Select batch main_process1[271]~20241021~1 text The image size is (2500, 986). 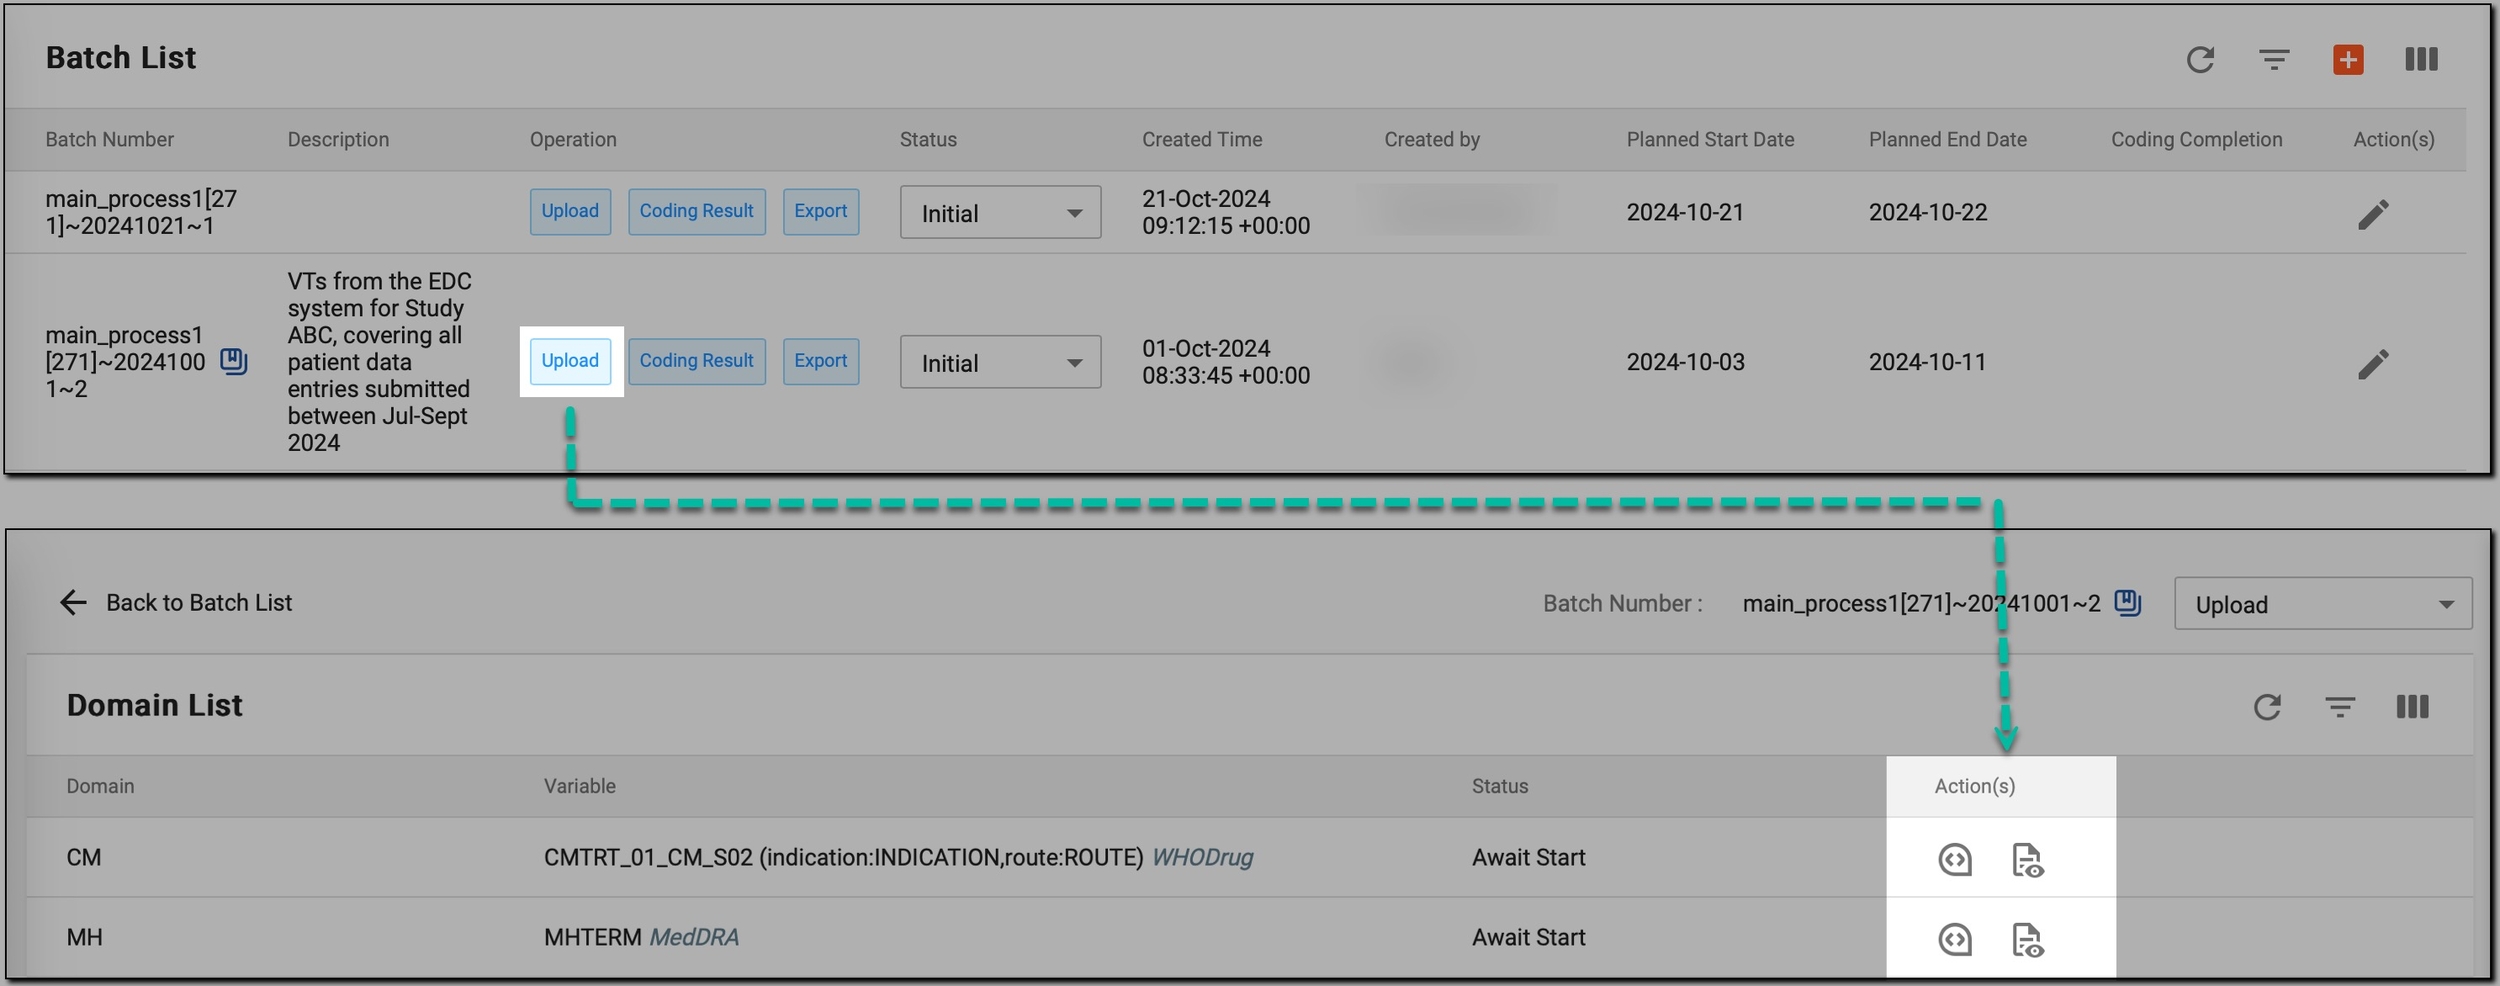point(141,212)
